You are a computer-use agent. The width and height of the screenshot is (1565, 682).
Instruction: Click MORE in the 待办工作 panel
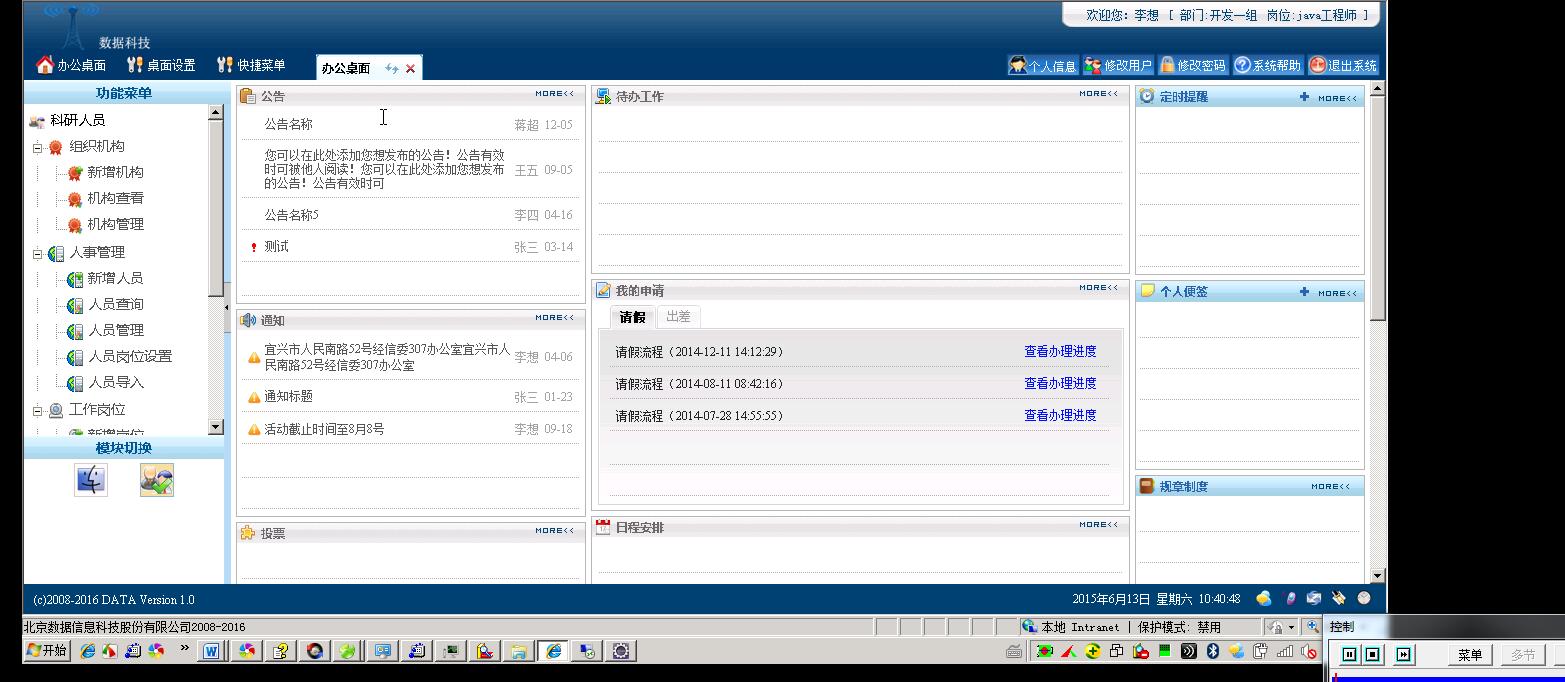click(x=1098, y=94)
